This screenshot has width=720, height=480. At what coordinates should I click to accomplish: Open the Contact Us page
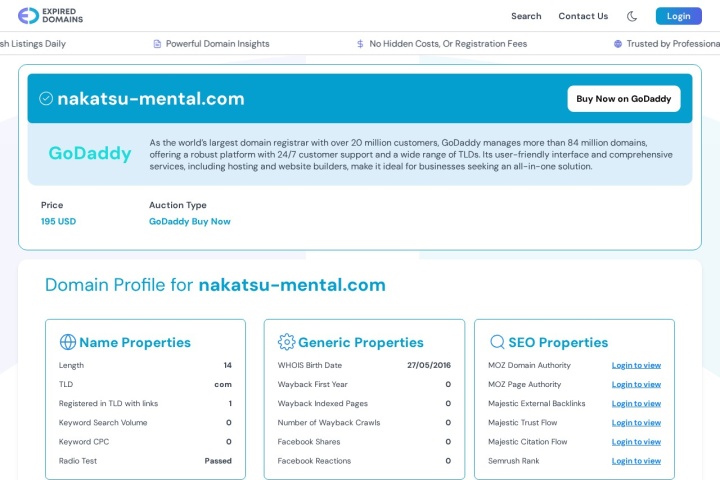(583, 16)
